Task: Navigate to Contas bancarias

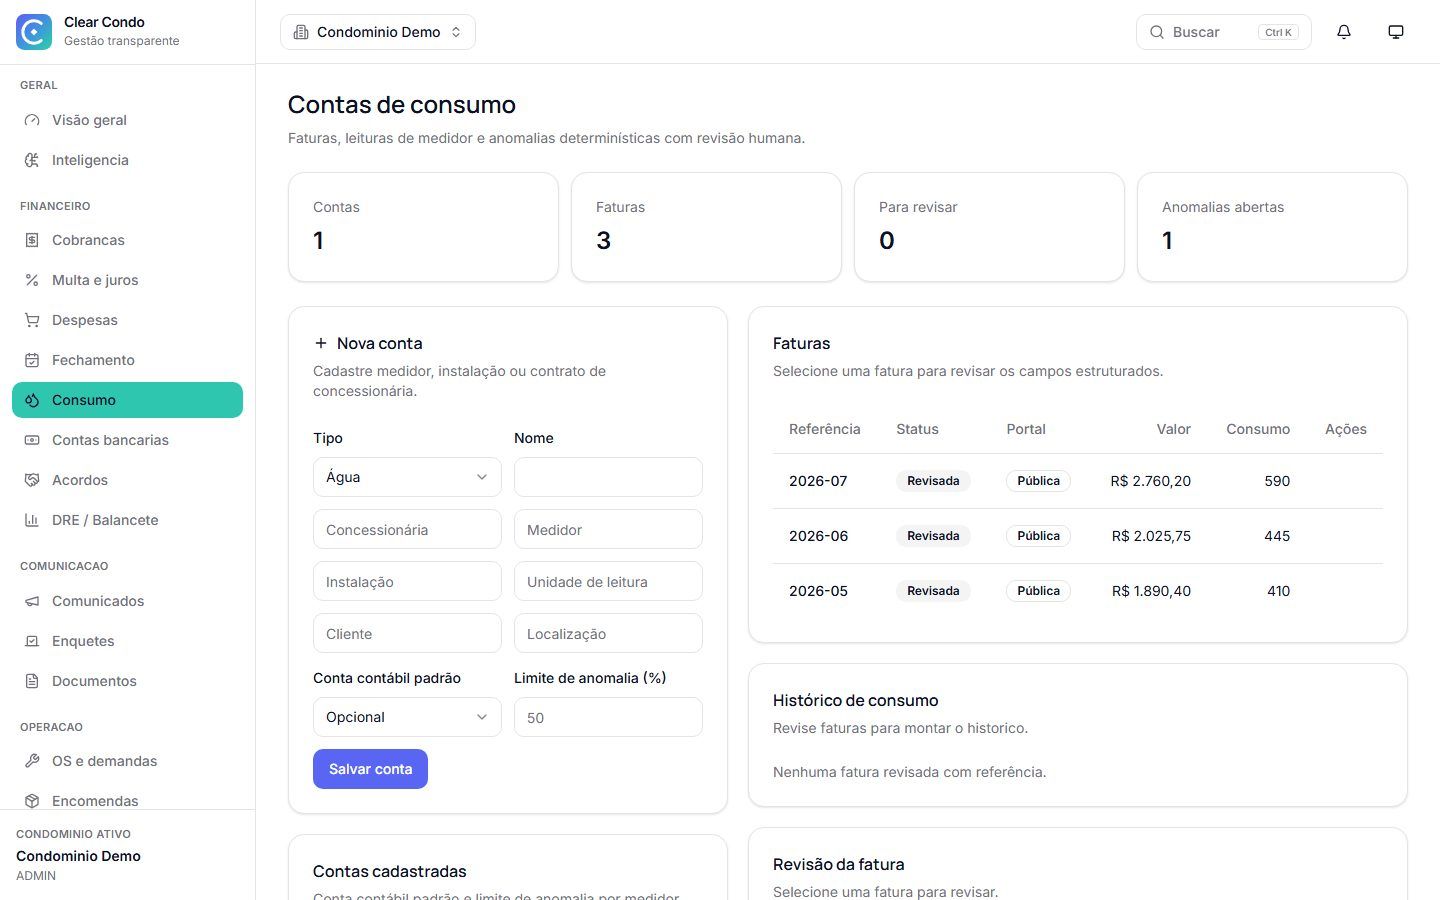Action: pyautogui.click(x=127, y=440)
